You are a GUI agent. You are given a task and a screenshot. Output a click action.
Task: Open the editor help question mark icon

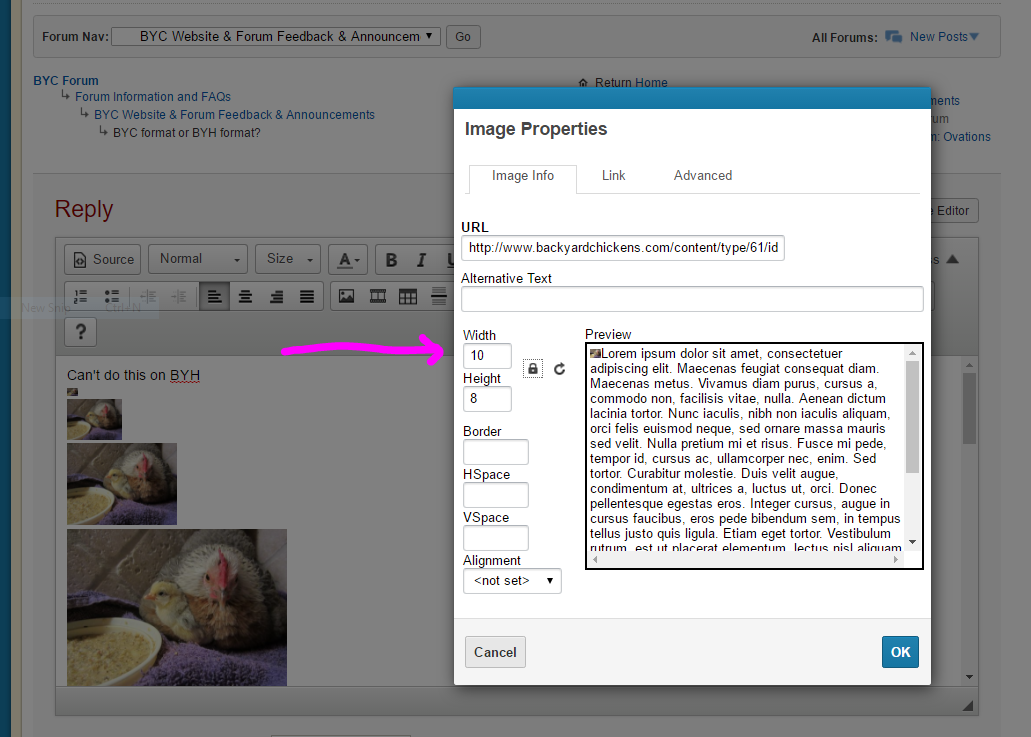pos(81,331)
